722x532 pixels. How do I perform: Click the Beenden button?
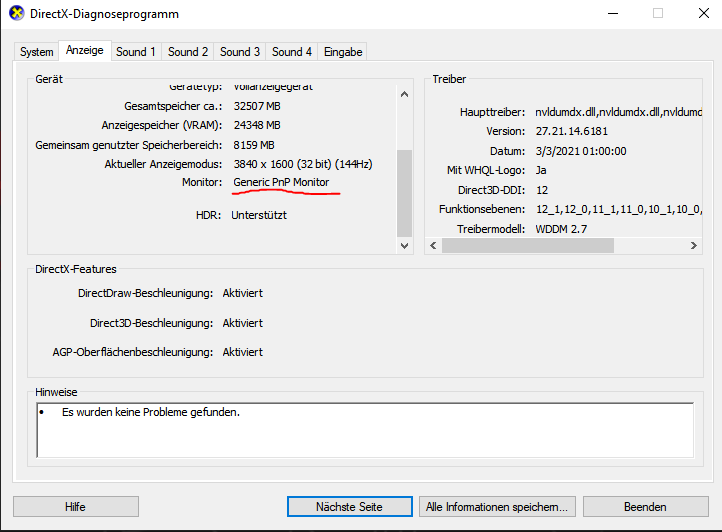[x=646, y=507]
